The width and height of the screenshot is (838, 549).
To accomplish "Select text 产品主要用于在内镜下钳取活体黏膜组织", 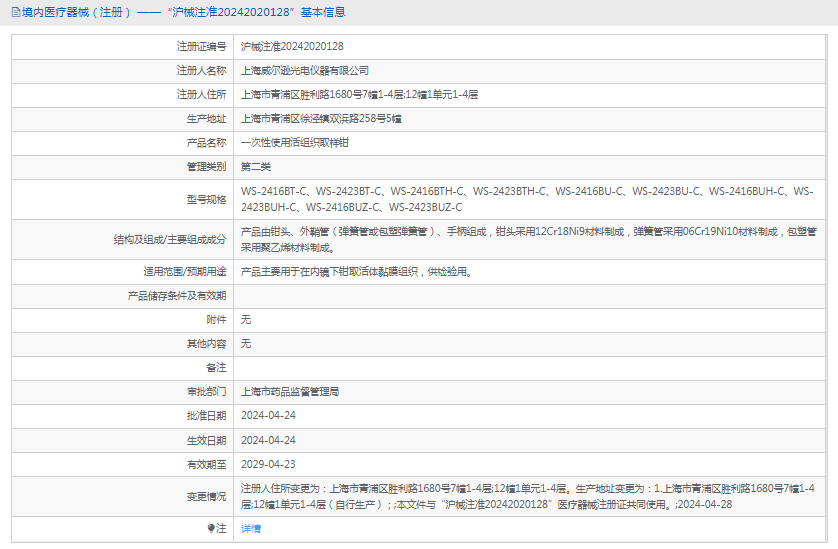I will [329, 272].
